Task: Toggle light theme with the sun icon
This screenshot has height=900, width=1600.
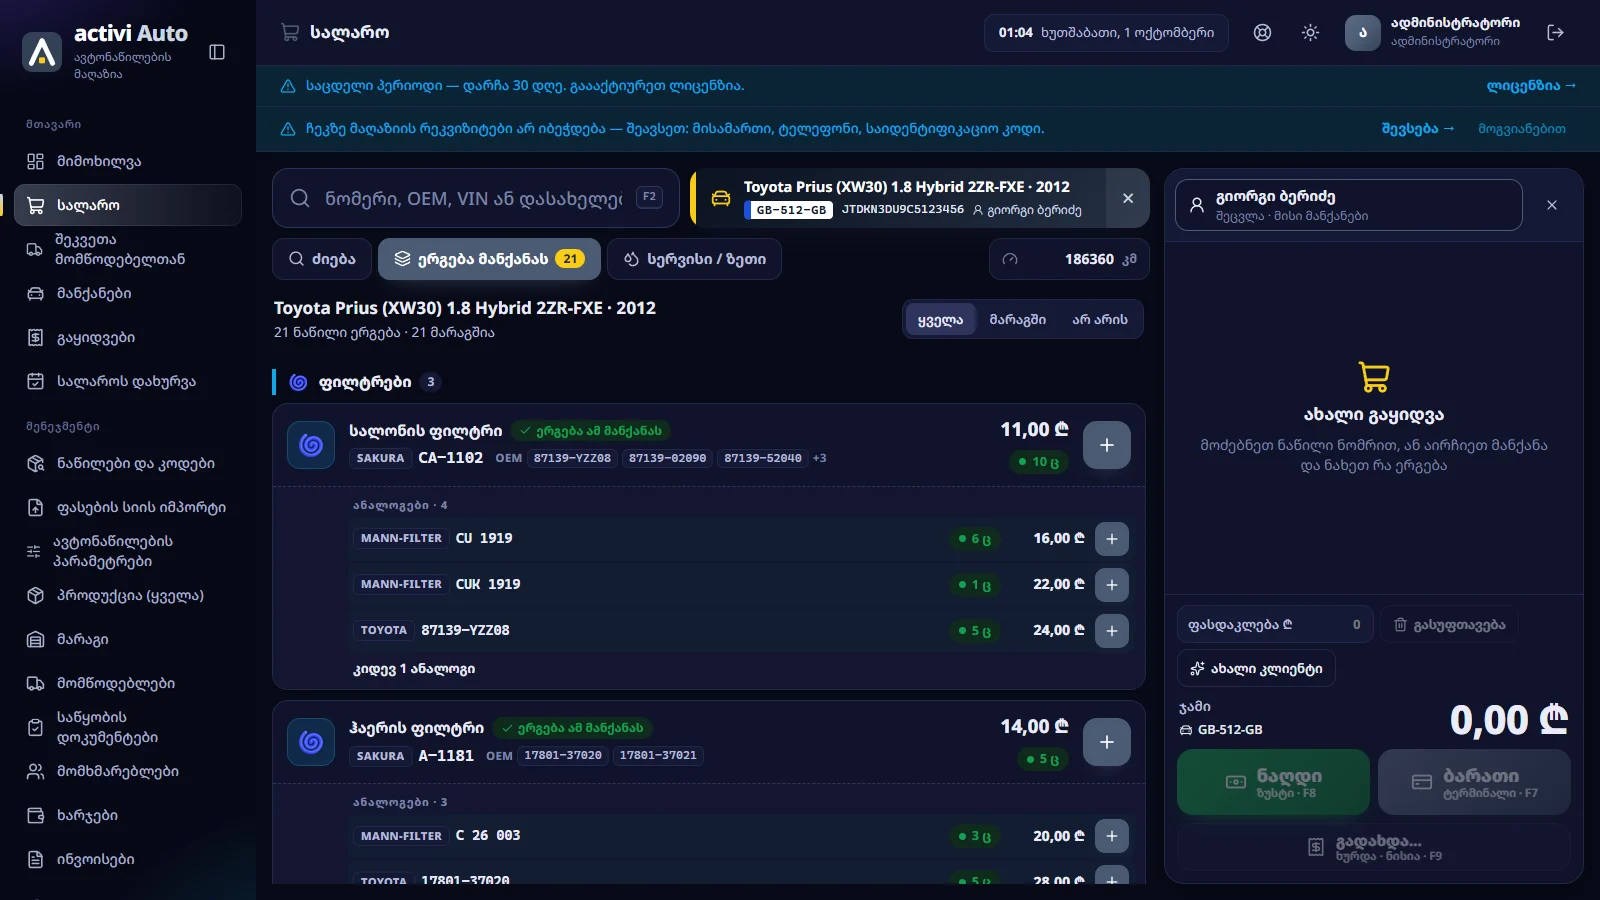Action: click(x=1310, y=33)
